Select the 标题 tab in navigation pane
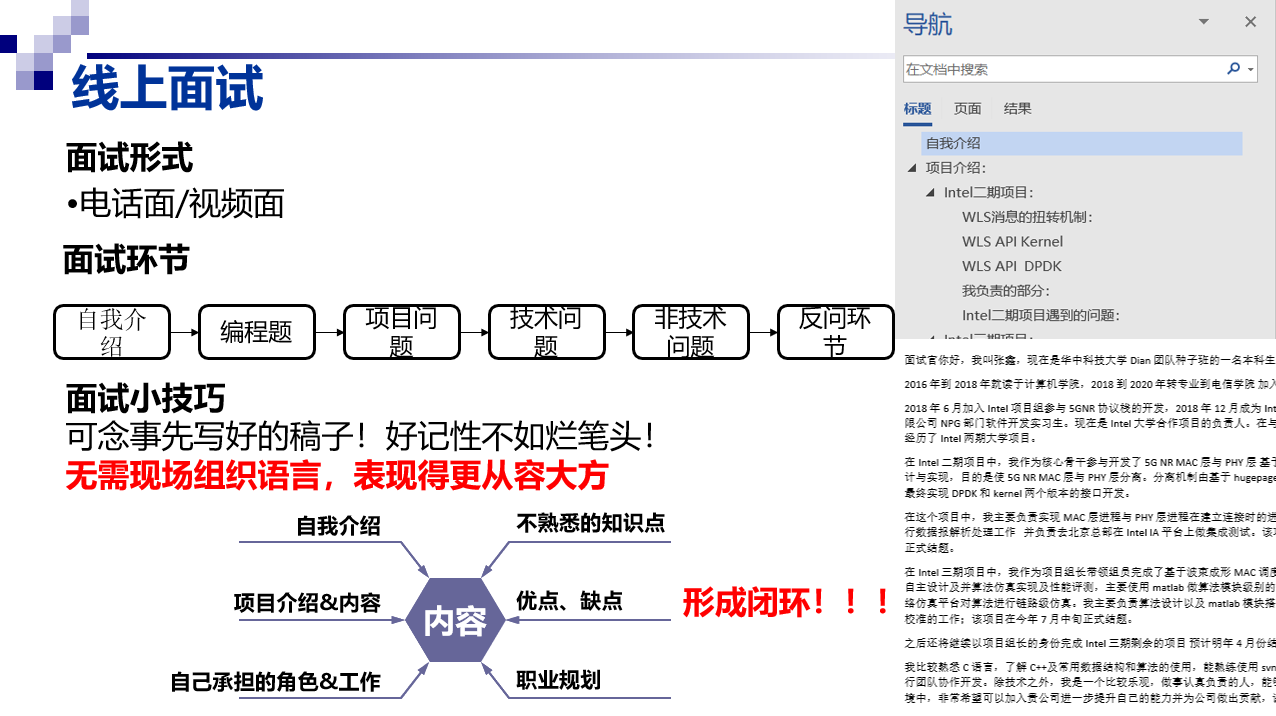Viewport: 1276px width, 716px height. coord(917,108)
